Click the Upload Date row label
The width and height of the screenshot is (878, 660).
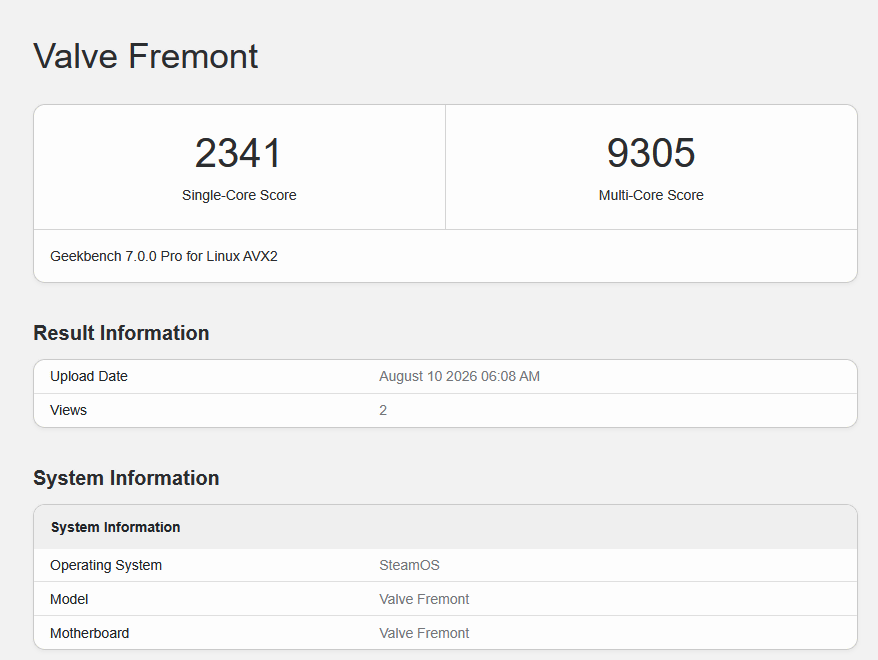88,376
